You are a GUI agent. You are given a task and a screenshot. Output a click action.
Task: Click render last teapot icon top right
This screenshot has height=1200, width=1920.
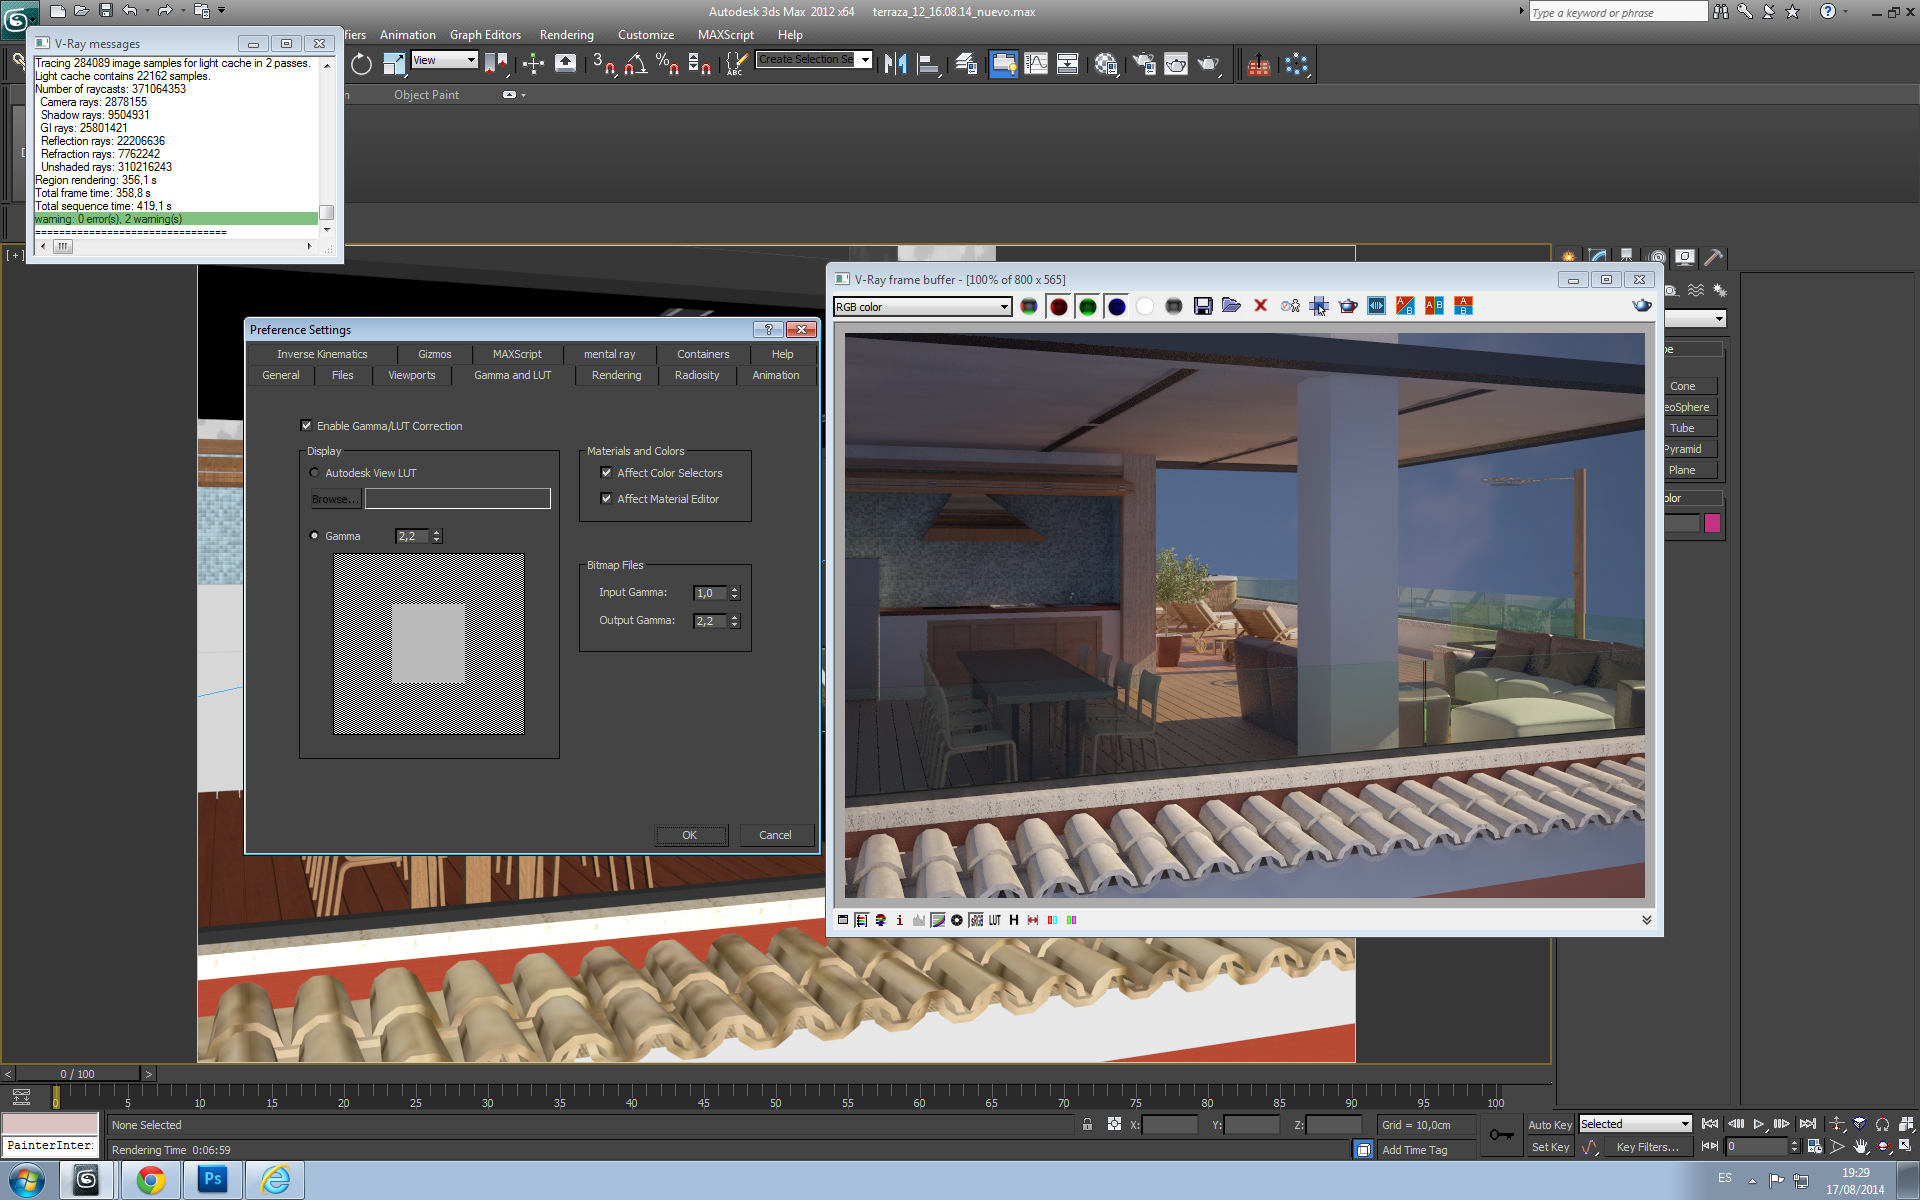[1641, 305]
